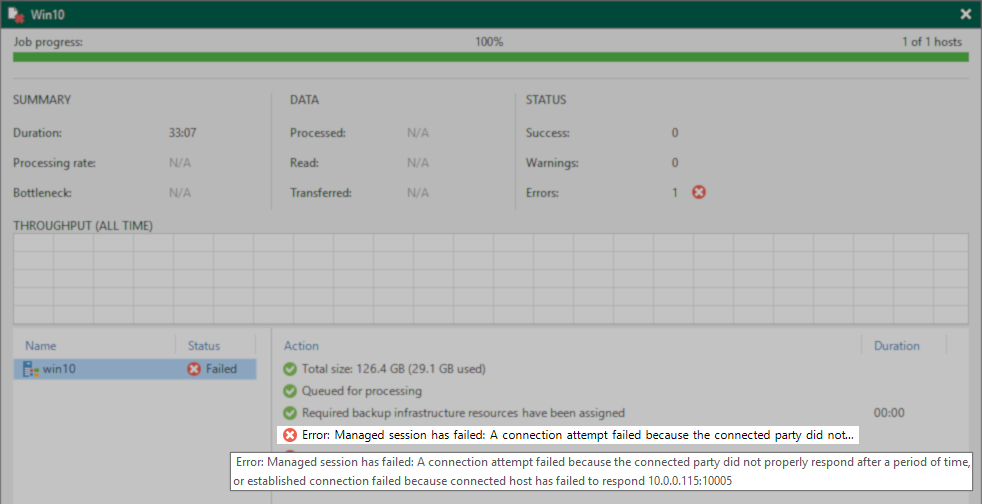
Task: Click the red Failed status icon for win10
Action: 194,369
